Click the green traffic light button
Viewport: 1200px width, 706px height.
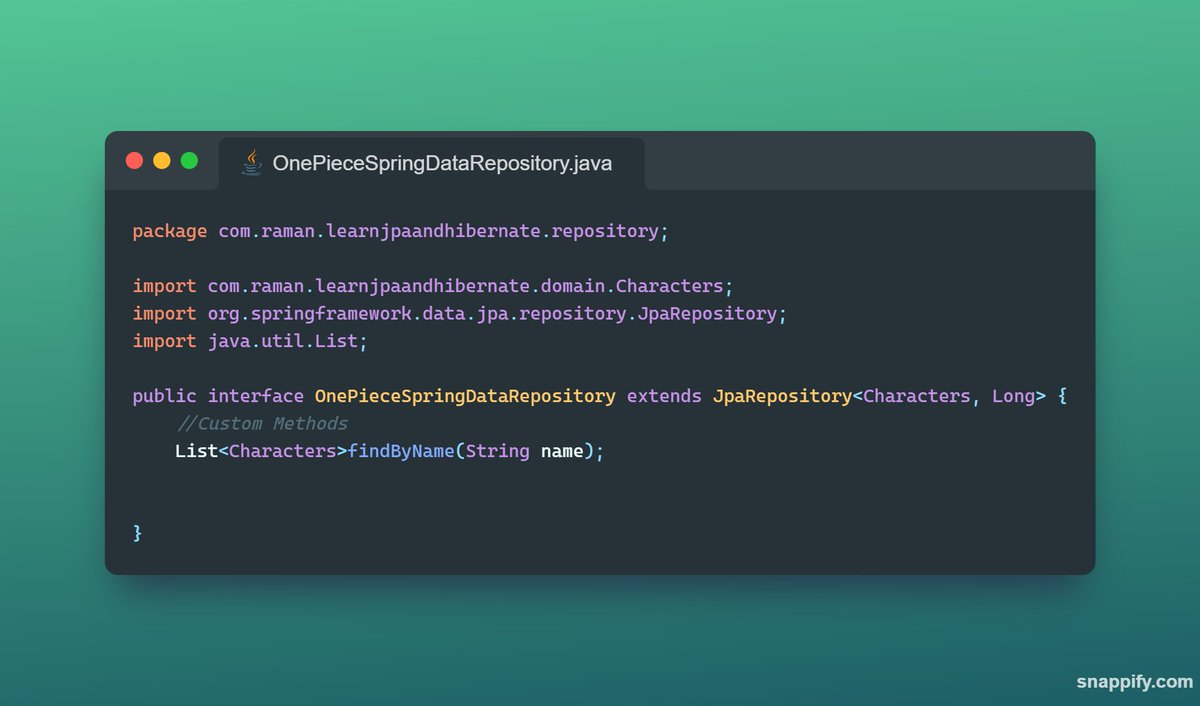pos(189,159)
